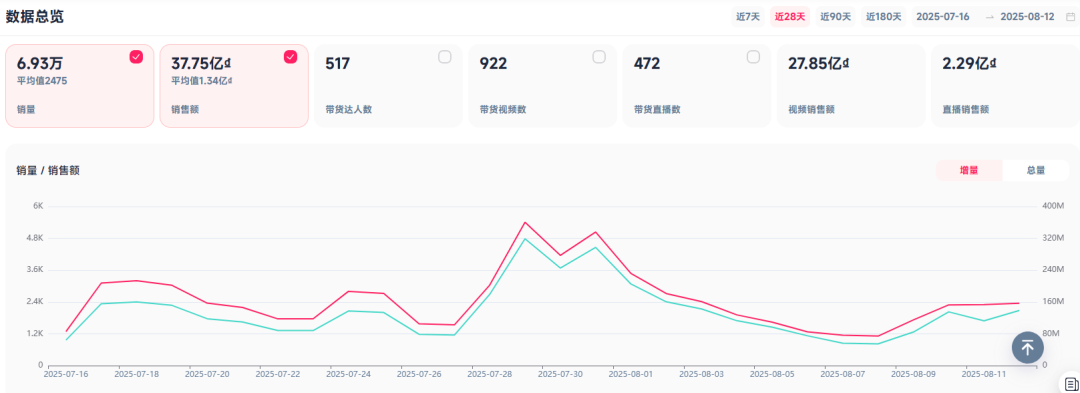Click the 2025-08-05 x-axis label
The image size is (1080, 393).
click(x=772, y=374)
